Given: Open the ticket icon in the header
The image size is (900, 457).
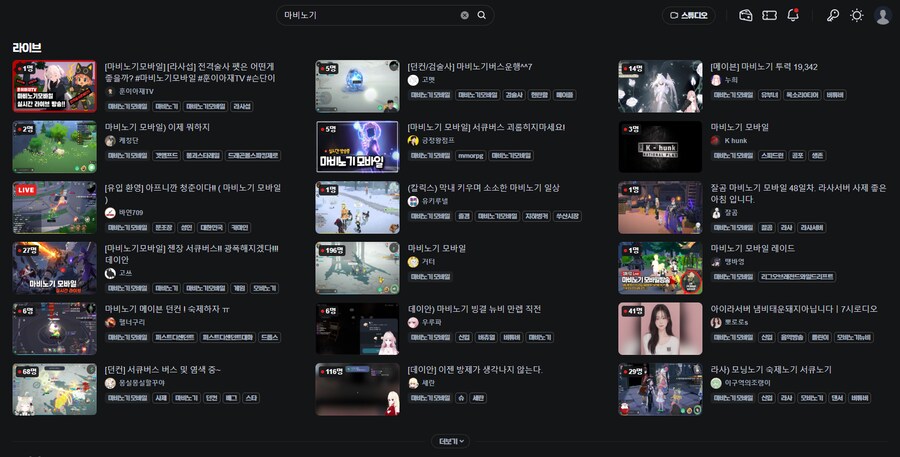Looking at the screenshot, I should click(x=769, y=16).
